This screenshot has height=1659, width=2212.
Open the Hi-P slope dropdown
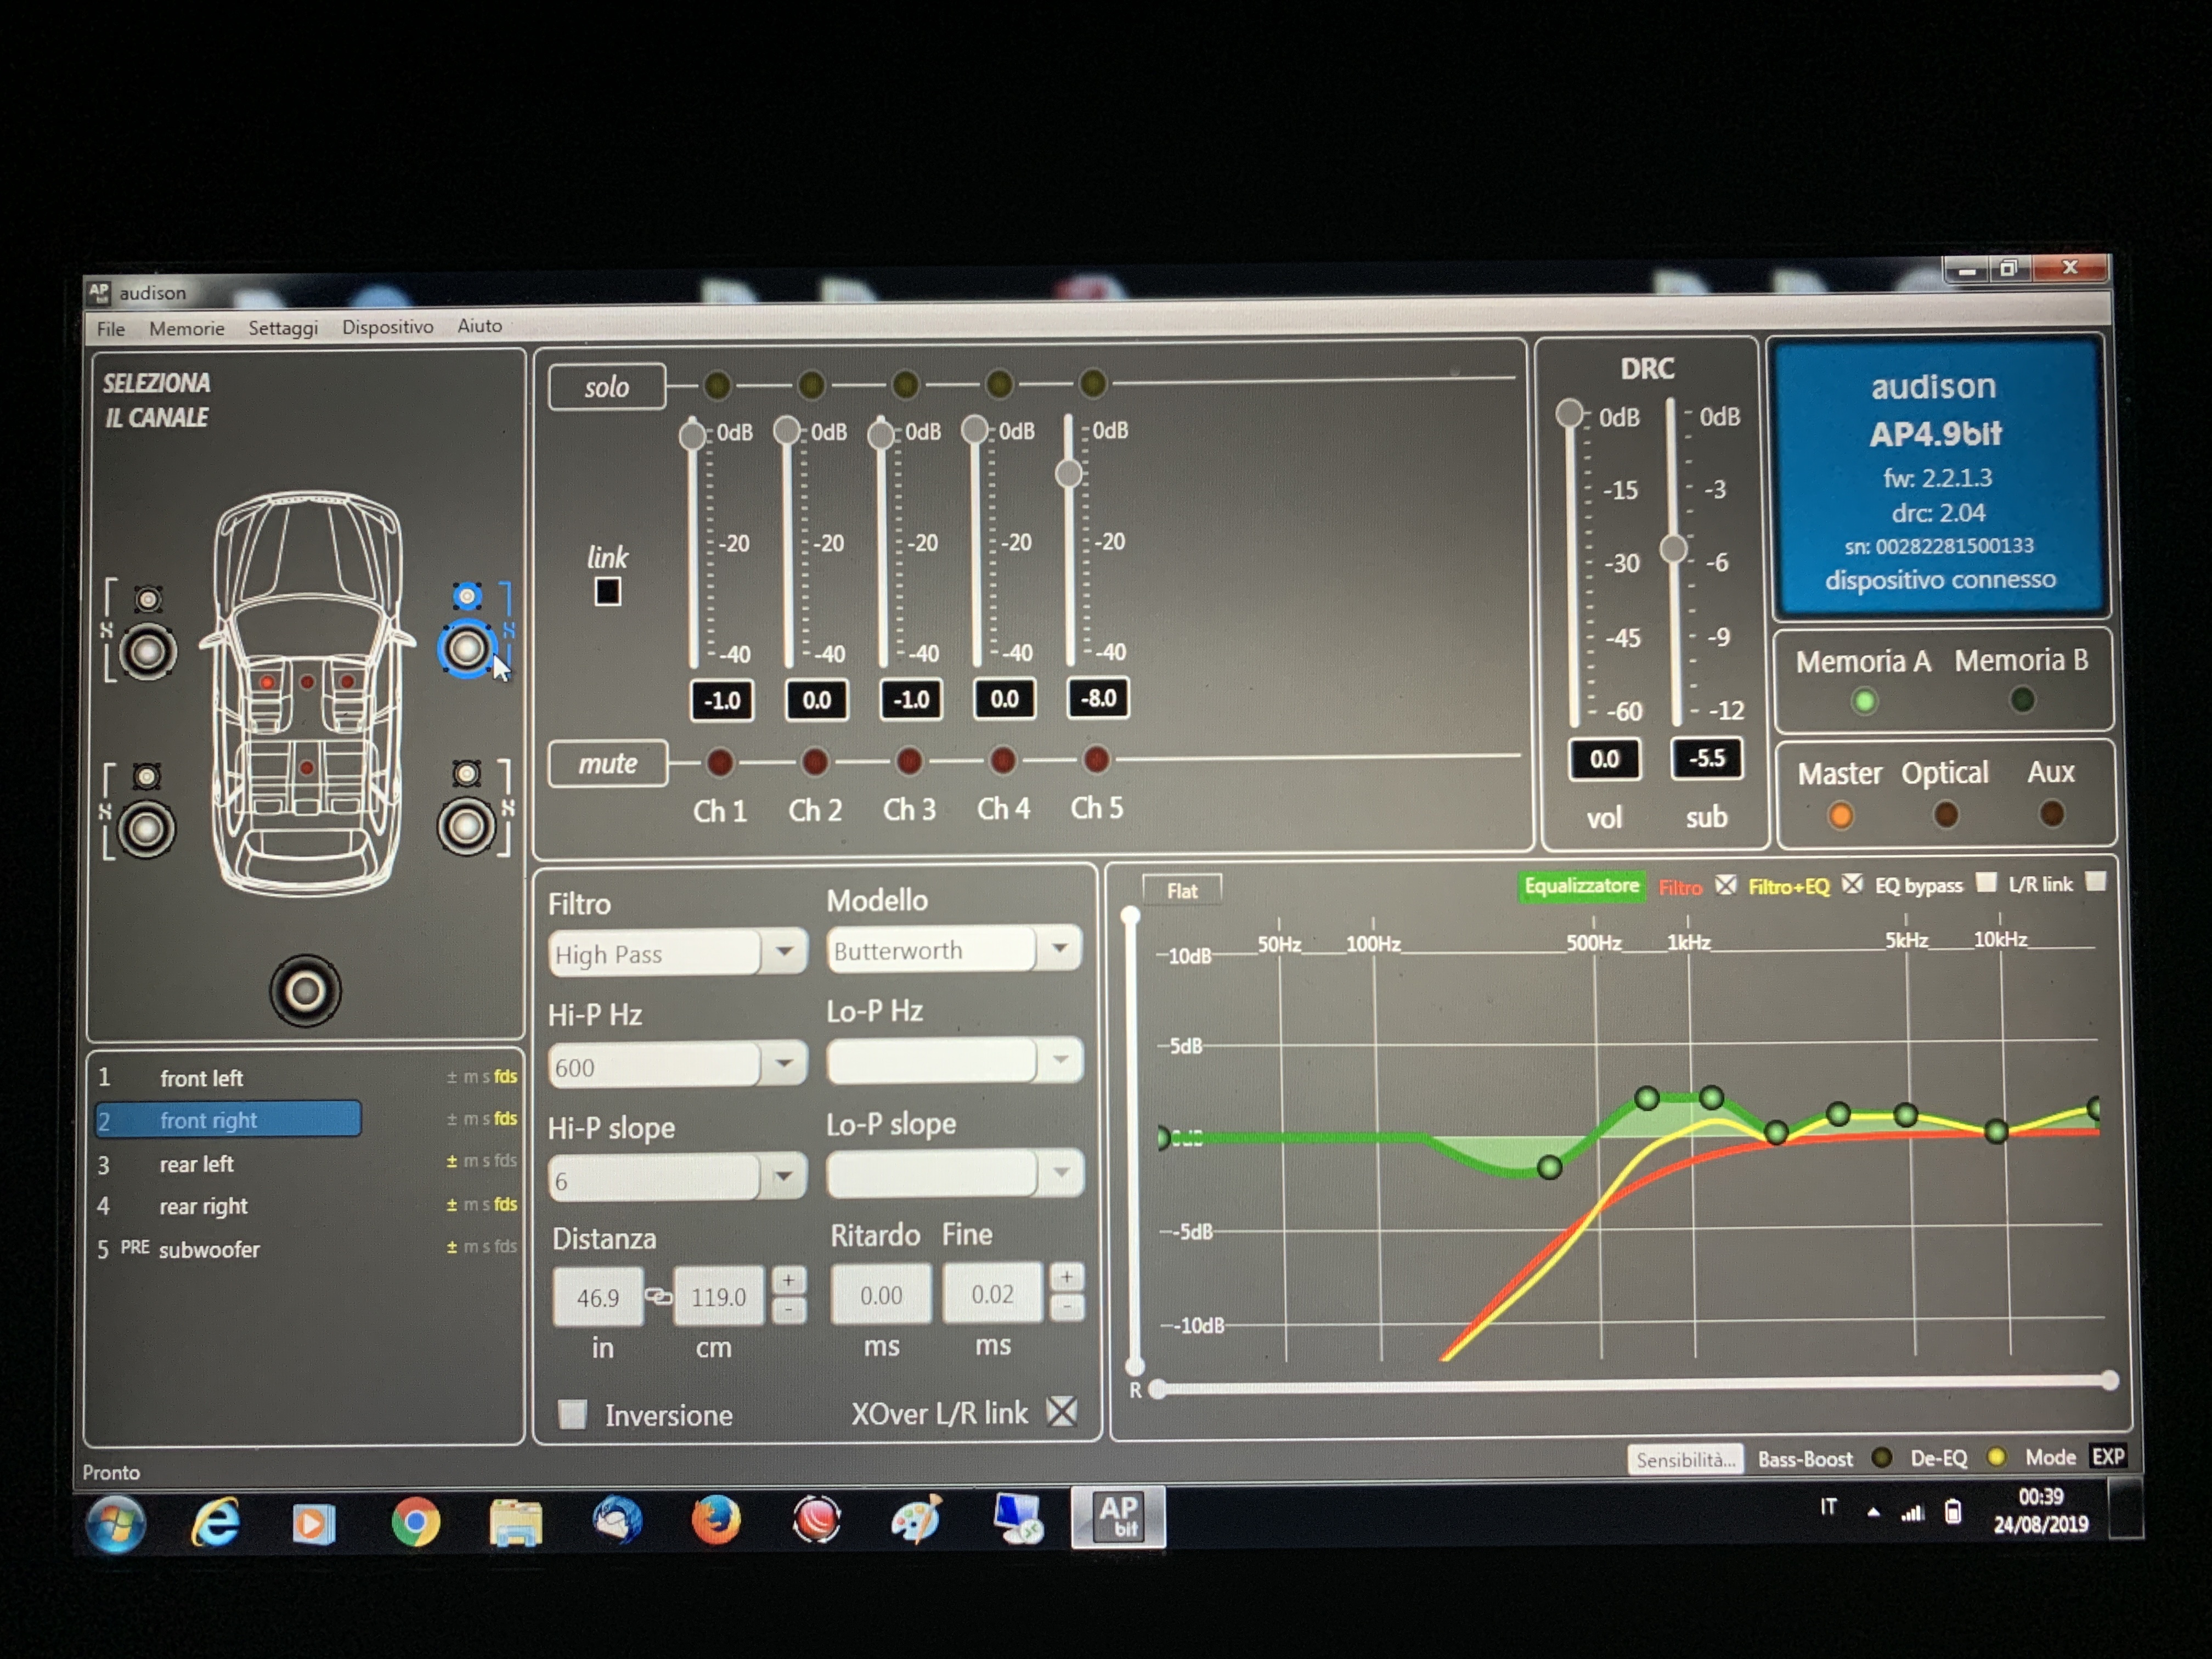pyautogui.click(x=677, y=1179)
